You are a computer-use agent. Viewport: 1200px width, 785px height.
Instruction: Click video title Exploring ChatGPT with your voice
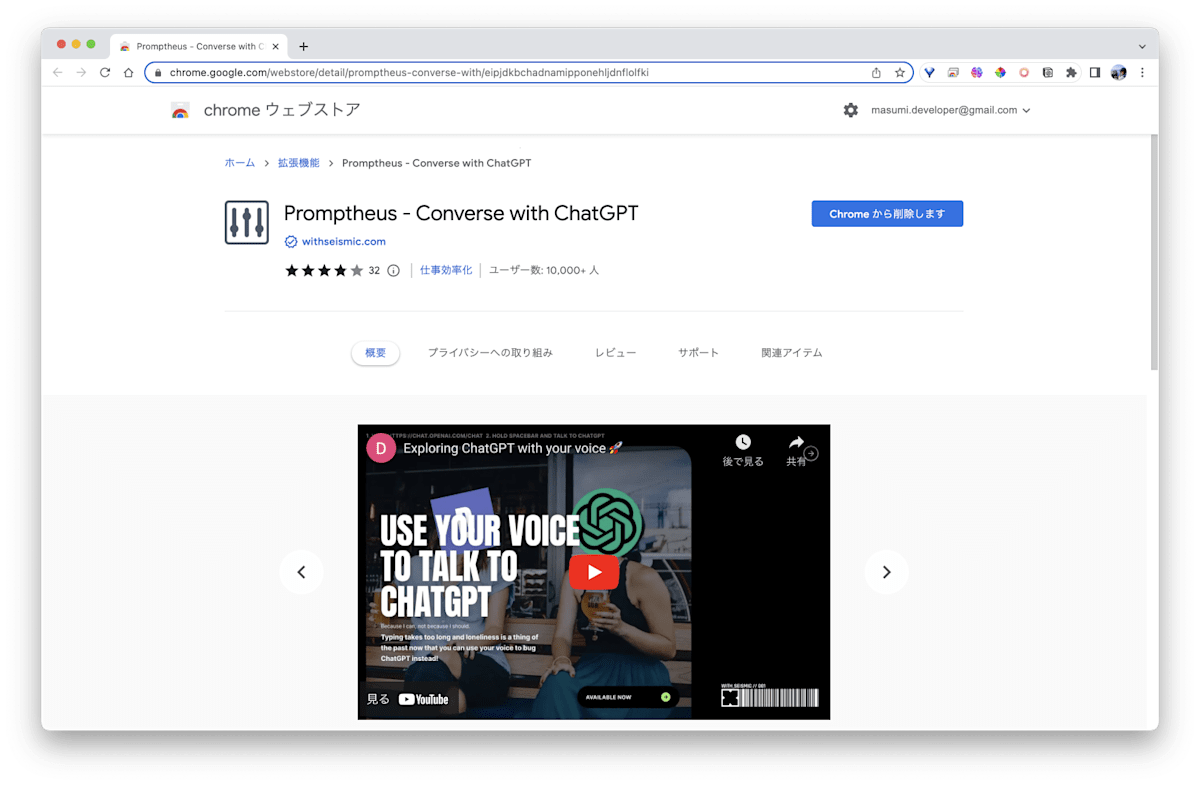click(x=512, y=449)
